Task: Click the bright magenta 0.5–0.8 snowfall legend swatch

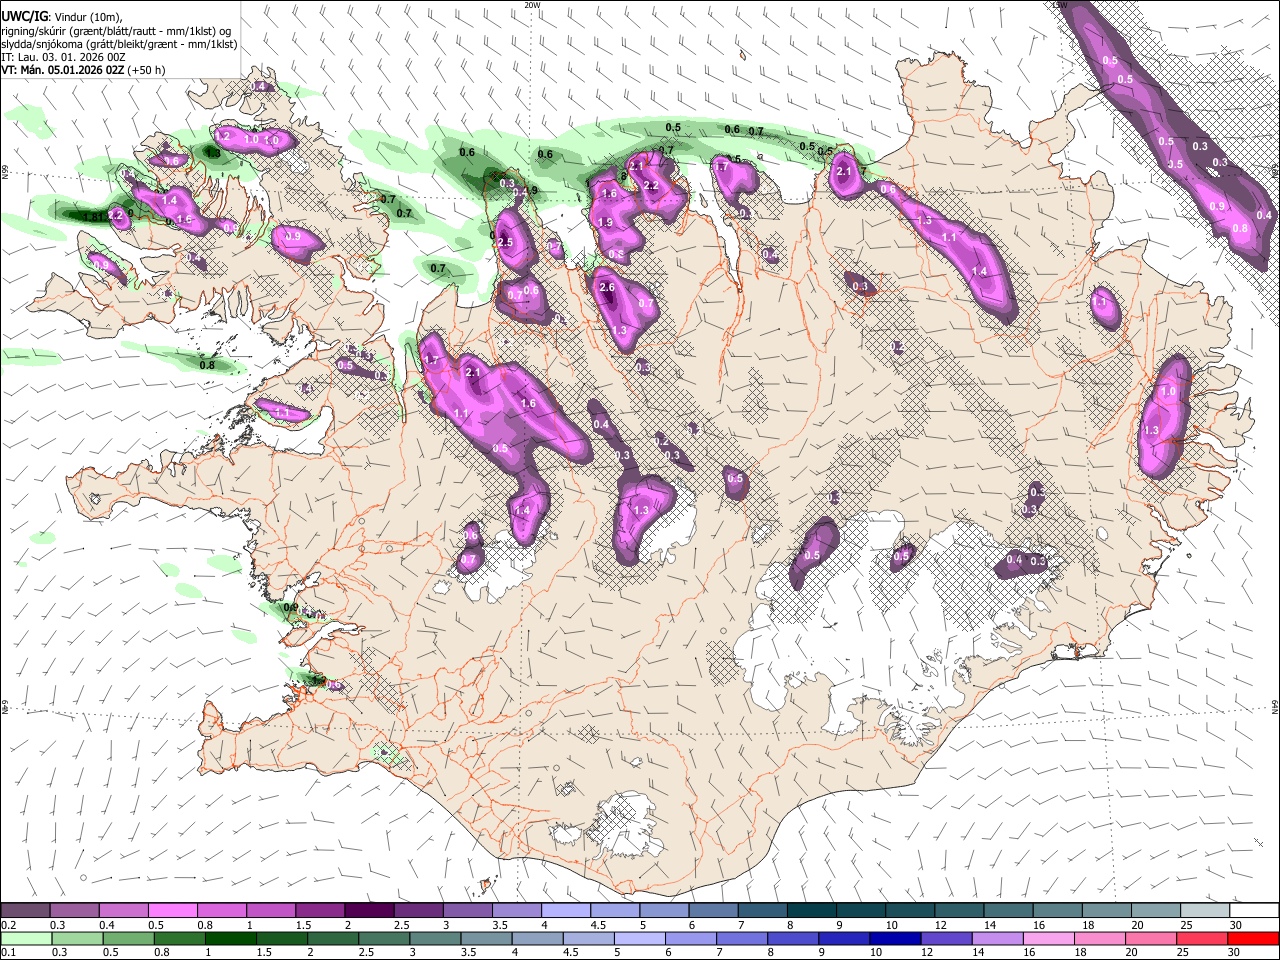Action: [172, 911]
